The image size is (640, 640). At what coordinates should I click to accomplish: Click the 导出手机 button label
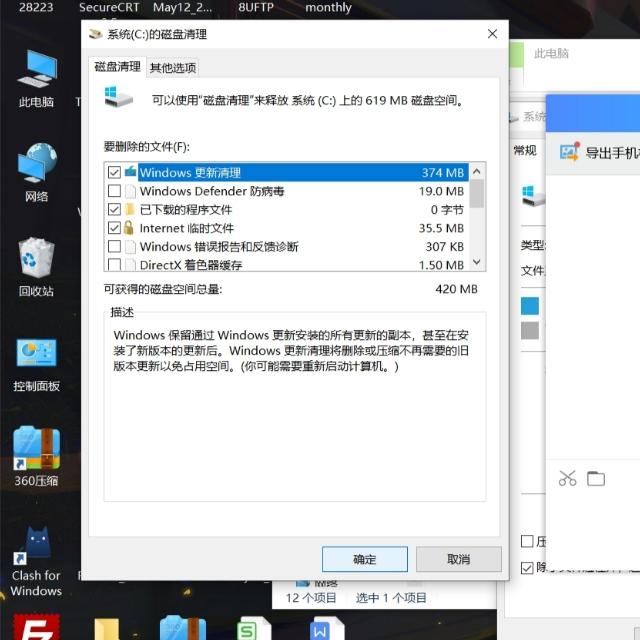(612, 153)
